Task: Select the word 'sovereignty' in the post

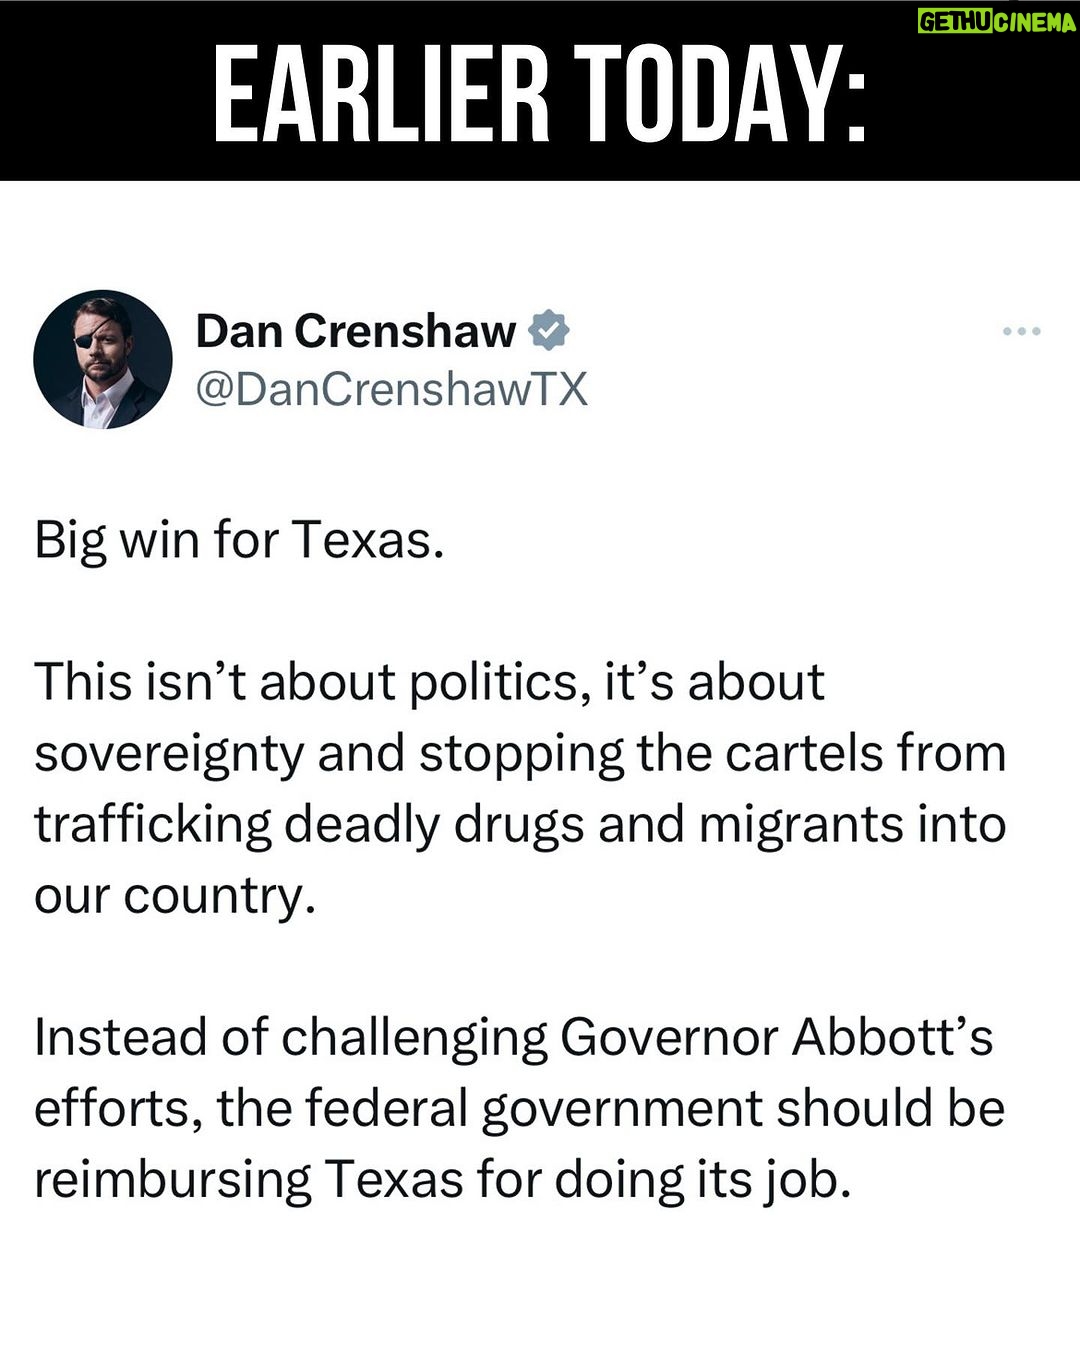Action: pyautogui.click(x=169, y=756)
